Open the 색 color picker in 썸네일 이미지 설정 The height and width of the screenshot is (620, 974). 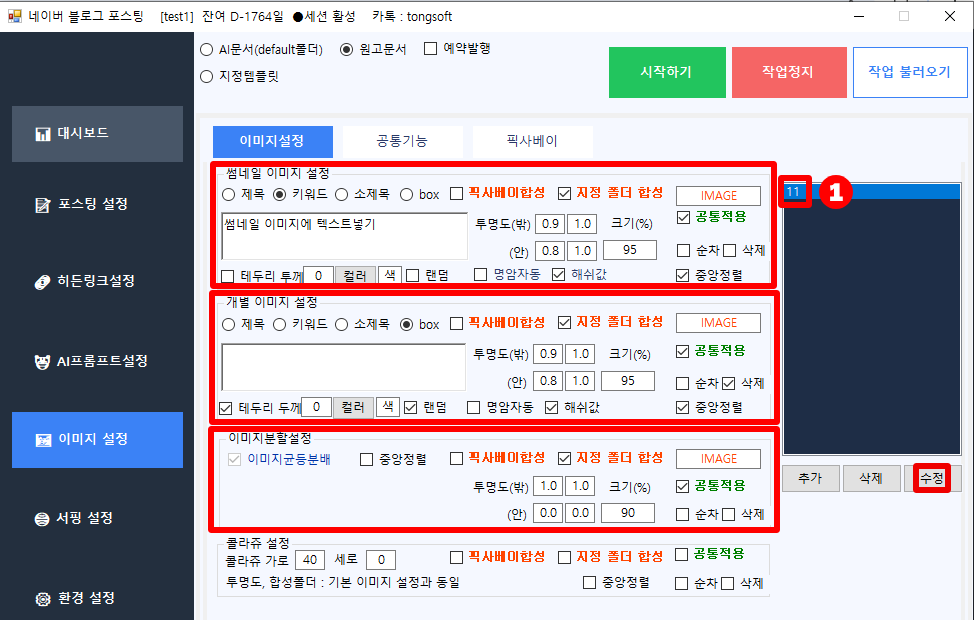(389, 275)
